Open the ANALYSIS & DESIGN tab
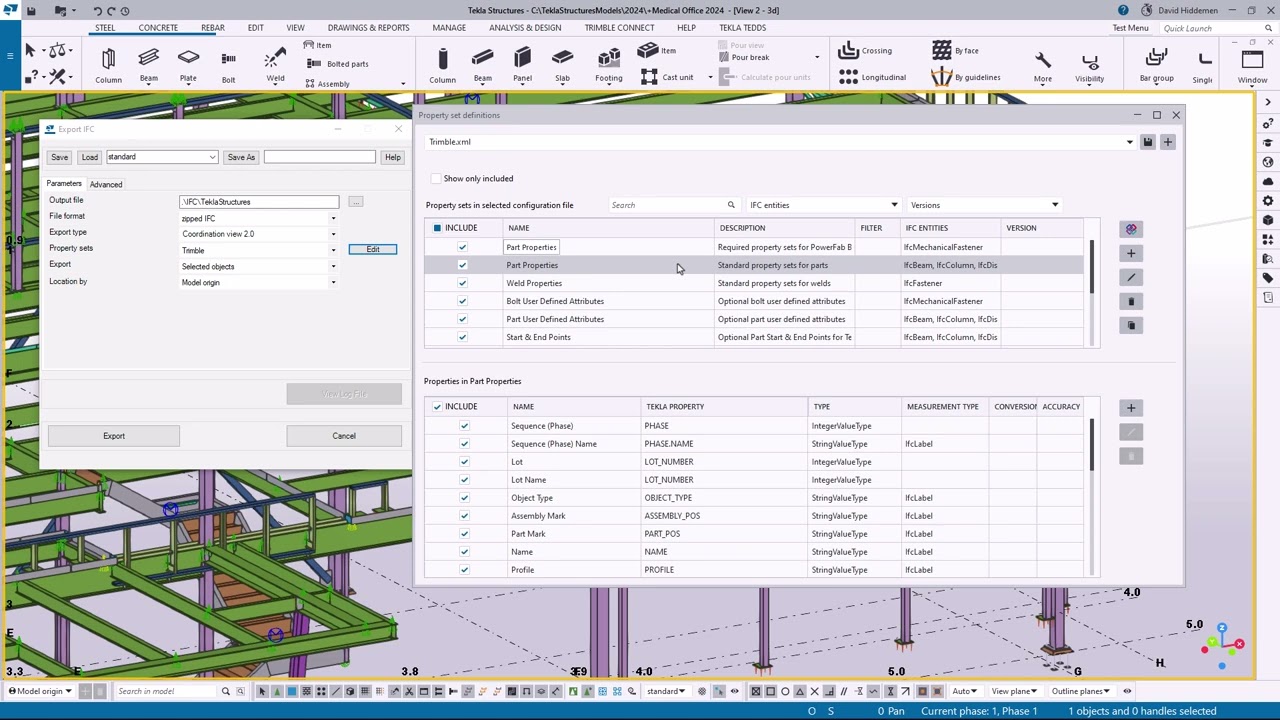The height and width of the screenshot is (720, 1280). point(525,28)
